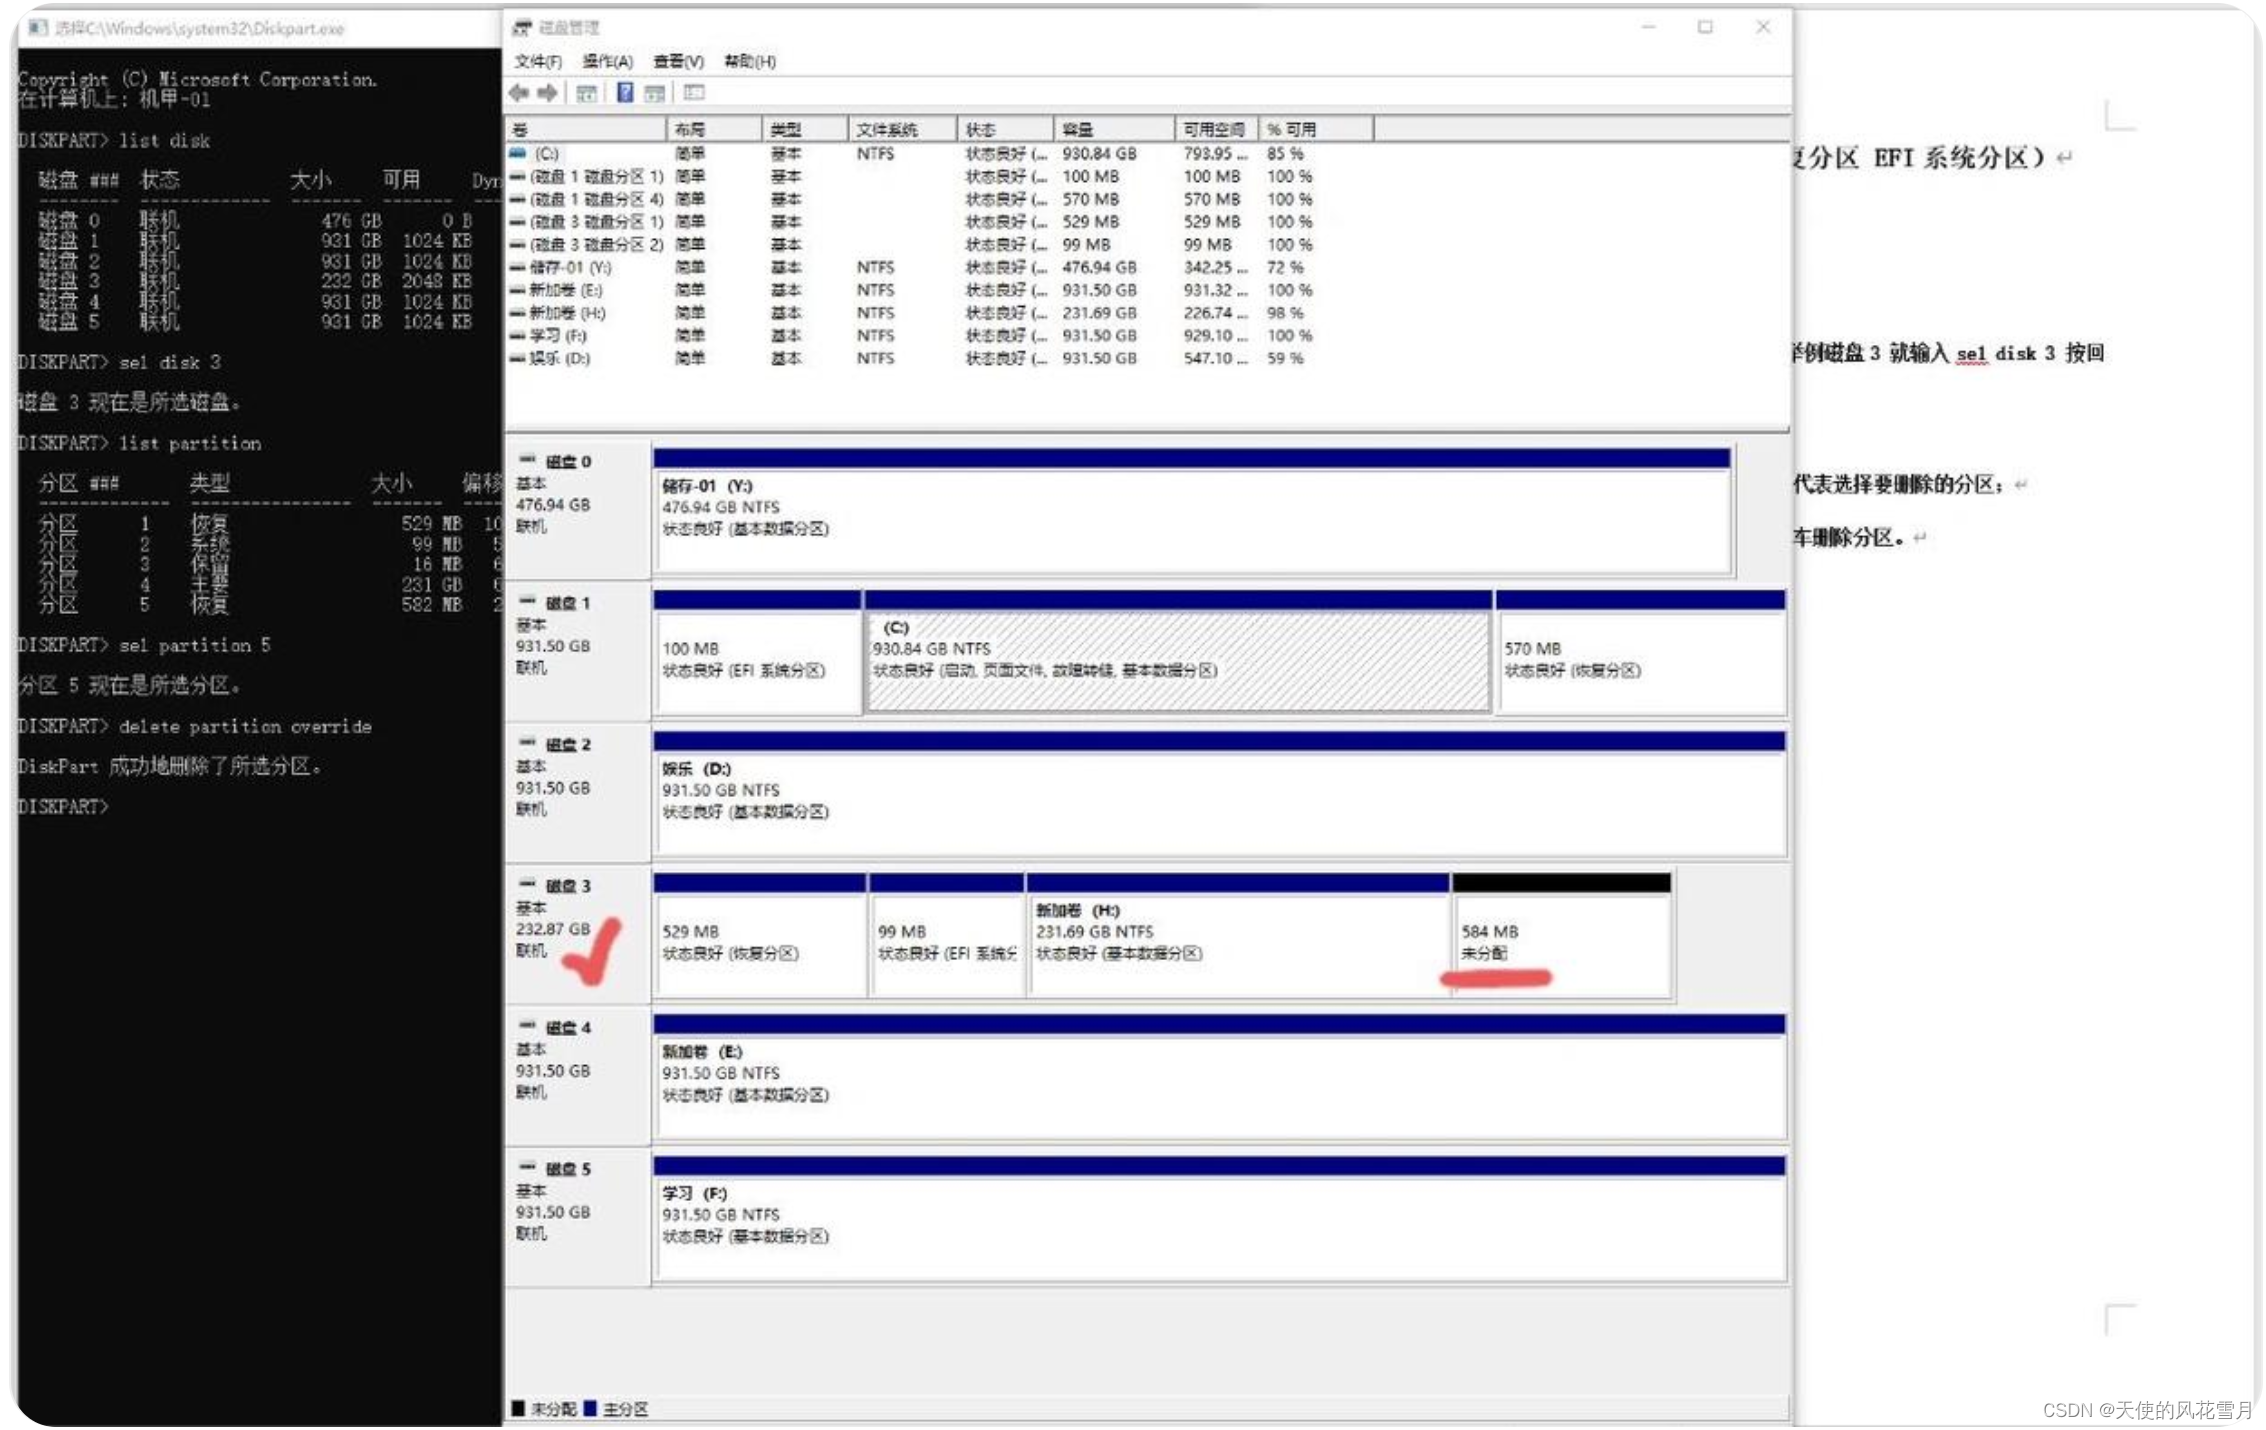
Task: Select the 娱乐 (D:) partition block on disk 2
Action: point(1219,795)
